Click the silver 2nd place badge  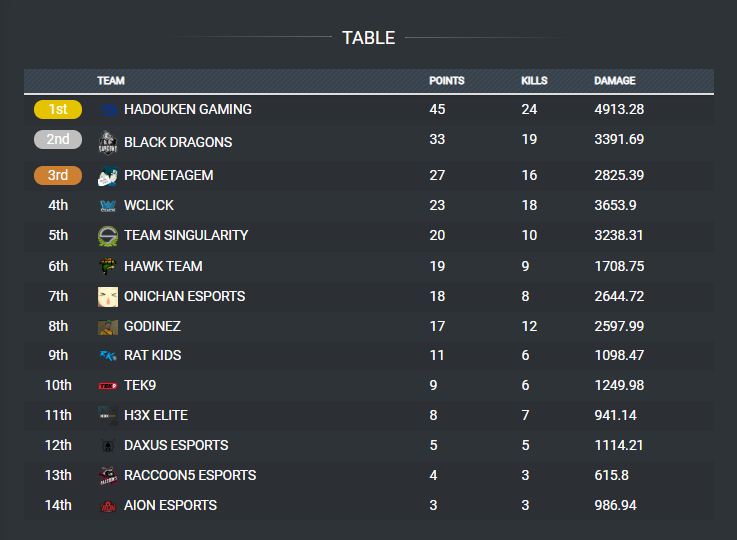pyautogui.click(x=58, y=140)
